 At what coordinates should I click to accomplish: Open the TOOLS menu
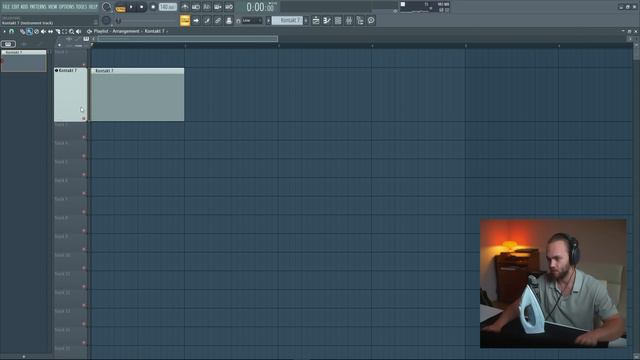[x=81, y=7]
